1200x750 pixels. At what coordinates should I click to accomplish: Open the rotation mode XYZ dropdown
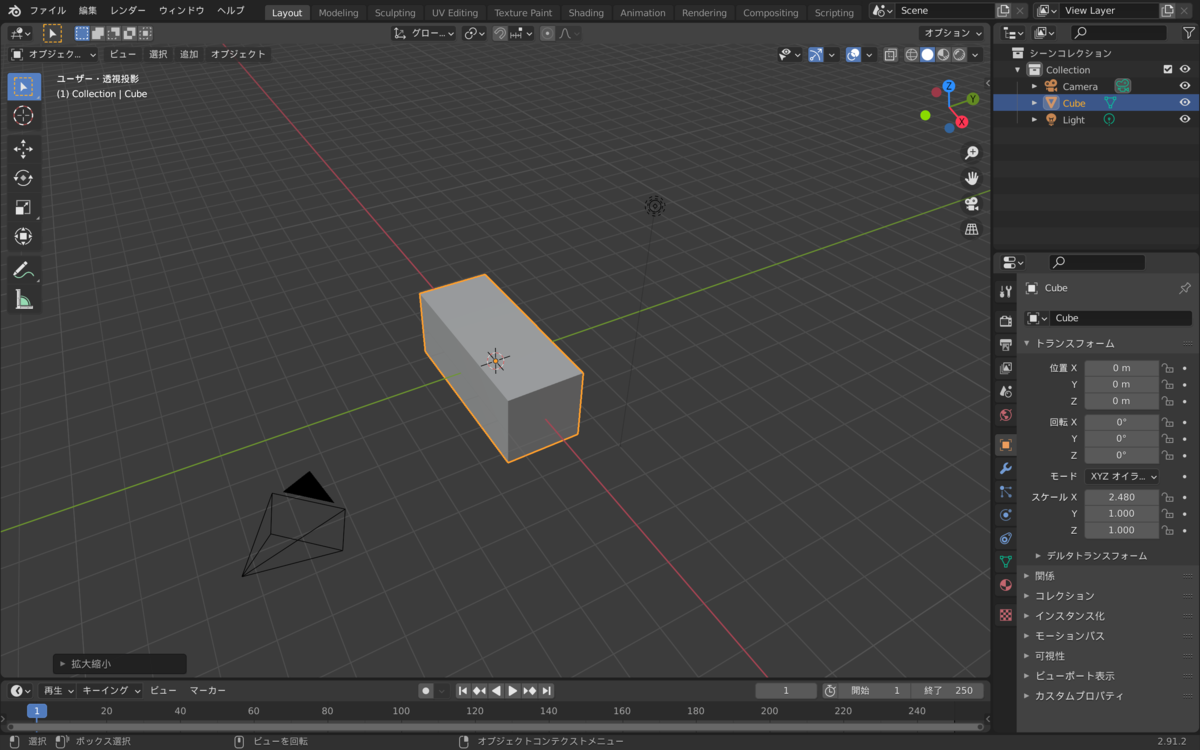1122,477
